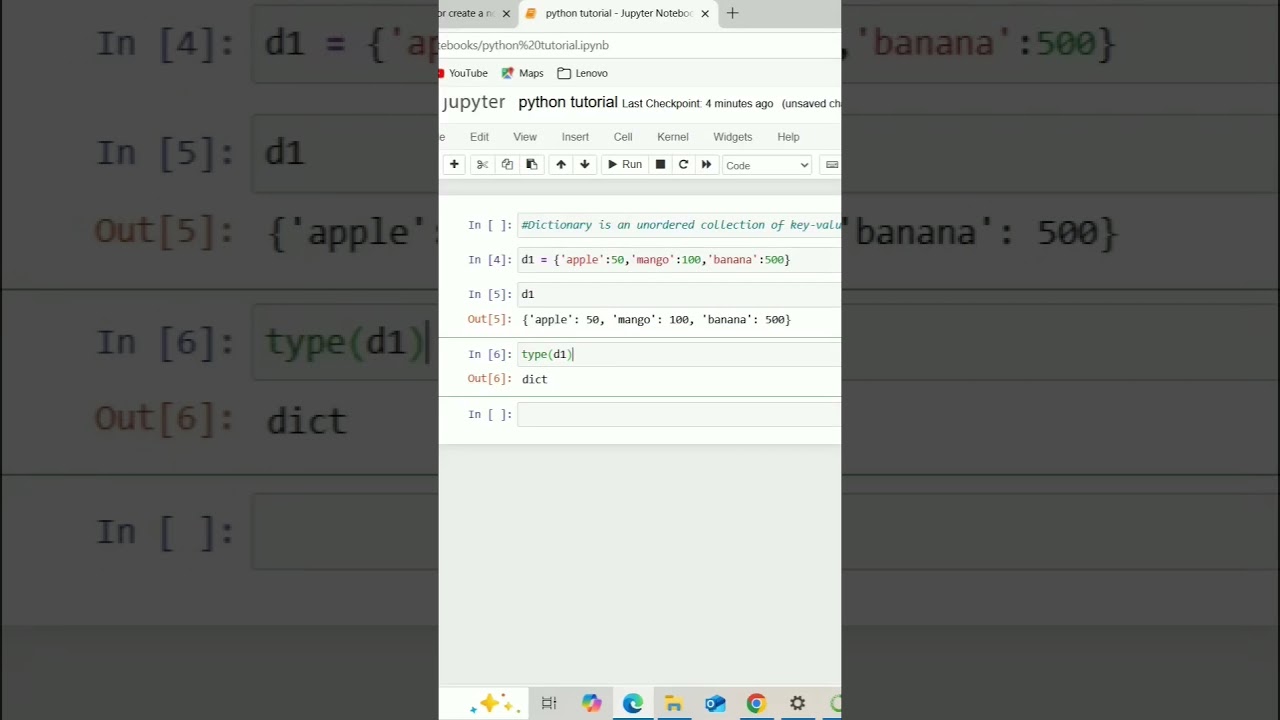Open a new browser tab

[x=732, y=14]
